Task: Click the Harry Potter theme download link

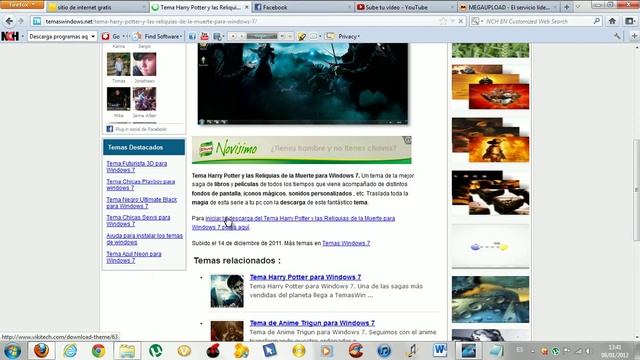Action: (293, 222)
